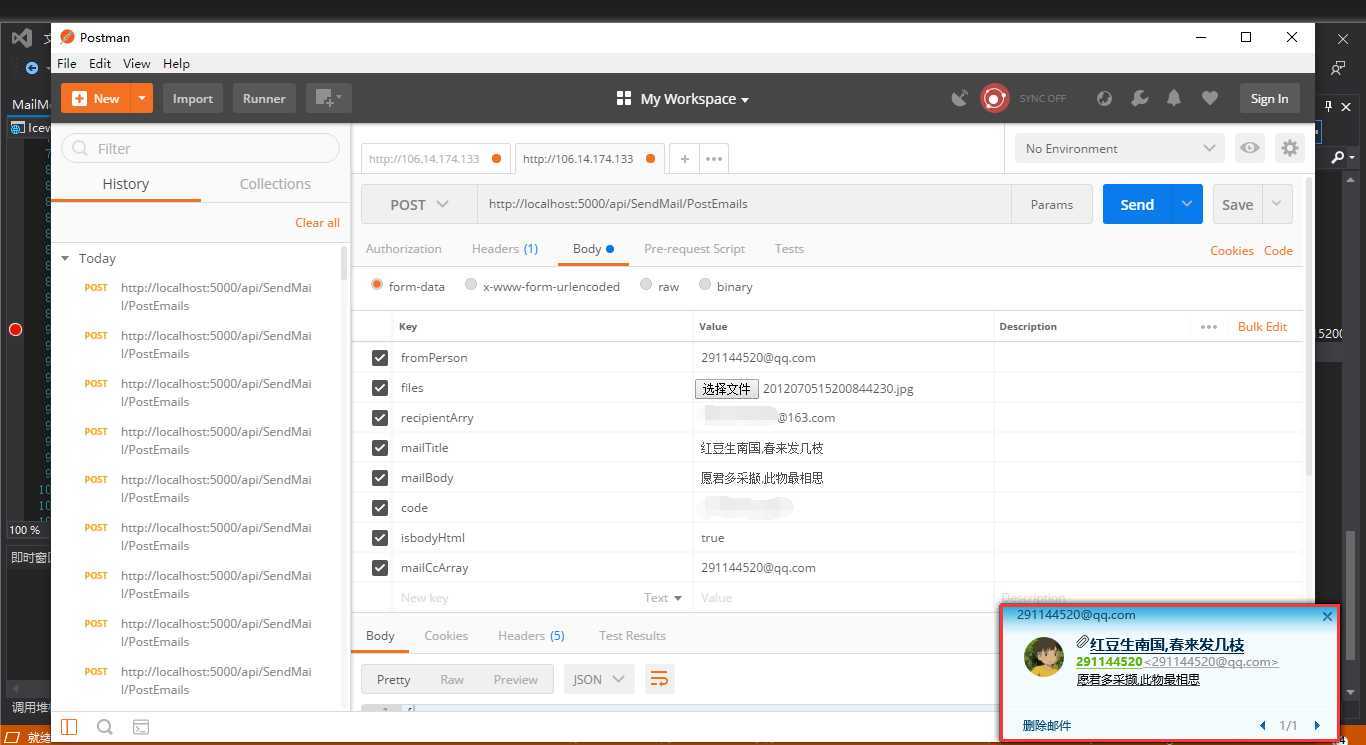Screen dimensions: 1366x745
Task: Click the Import button
Action: 192,98
